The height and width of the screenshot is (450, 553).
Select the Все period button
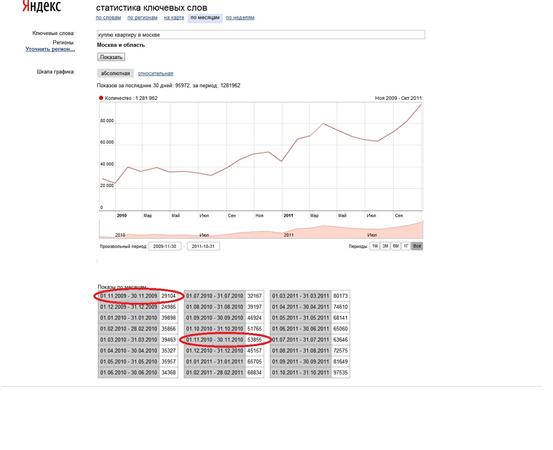coord(417,246)
